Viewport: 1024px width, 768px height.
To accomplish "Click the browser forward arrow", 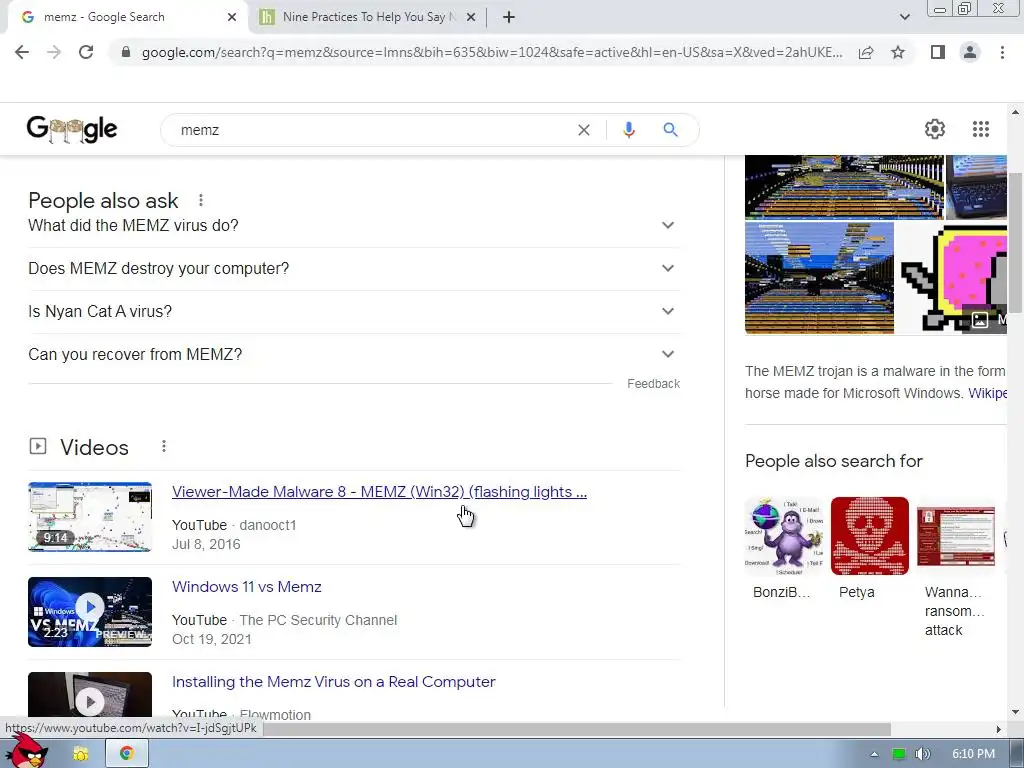I will [x=54, y=52].
